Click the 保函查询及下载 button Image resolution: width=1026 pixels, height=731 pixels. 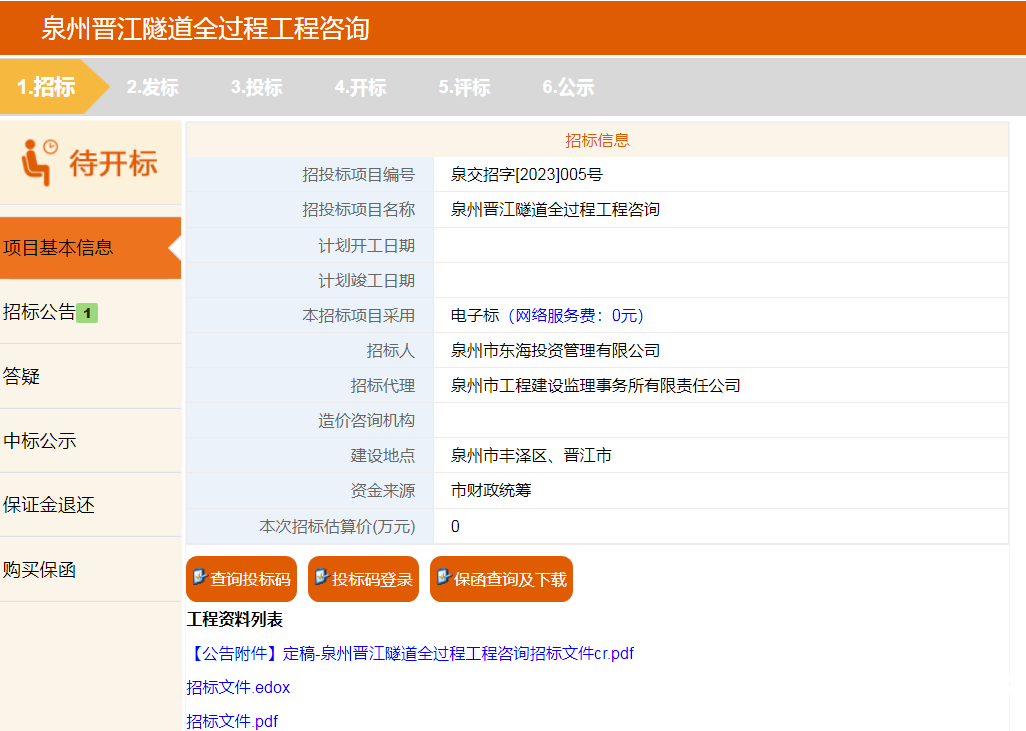tap(501, 579)
